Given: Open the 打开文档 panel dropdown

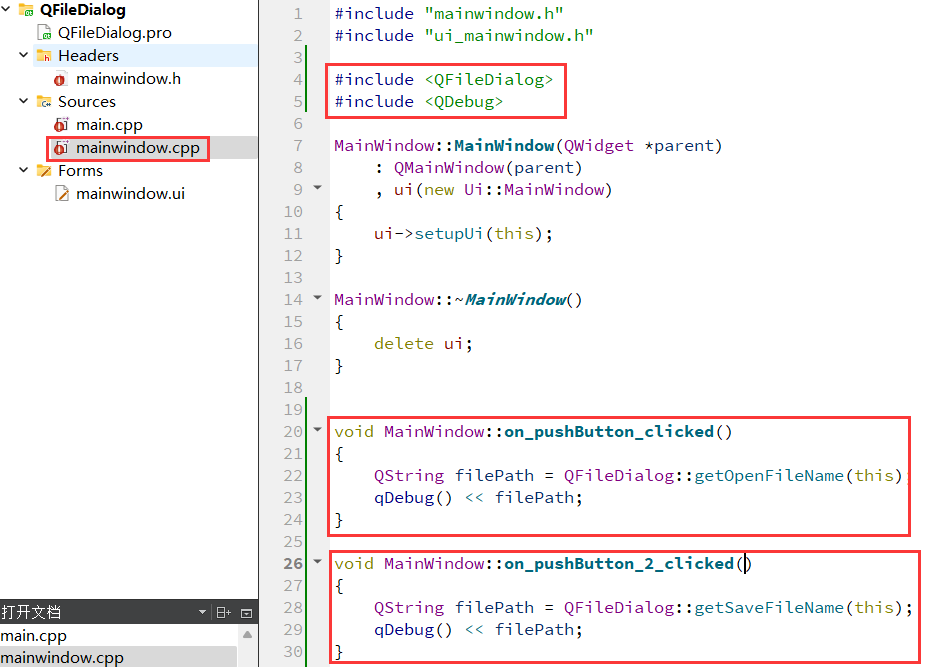Looking at the screenshot, I should (x=202, y=612).
